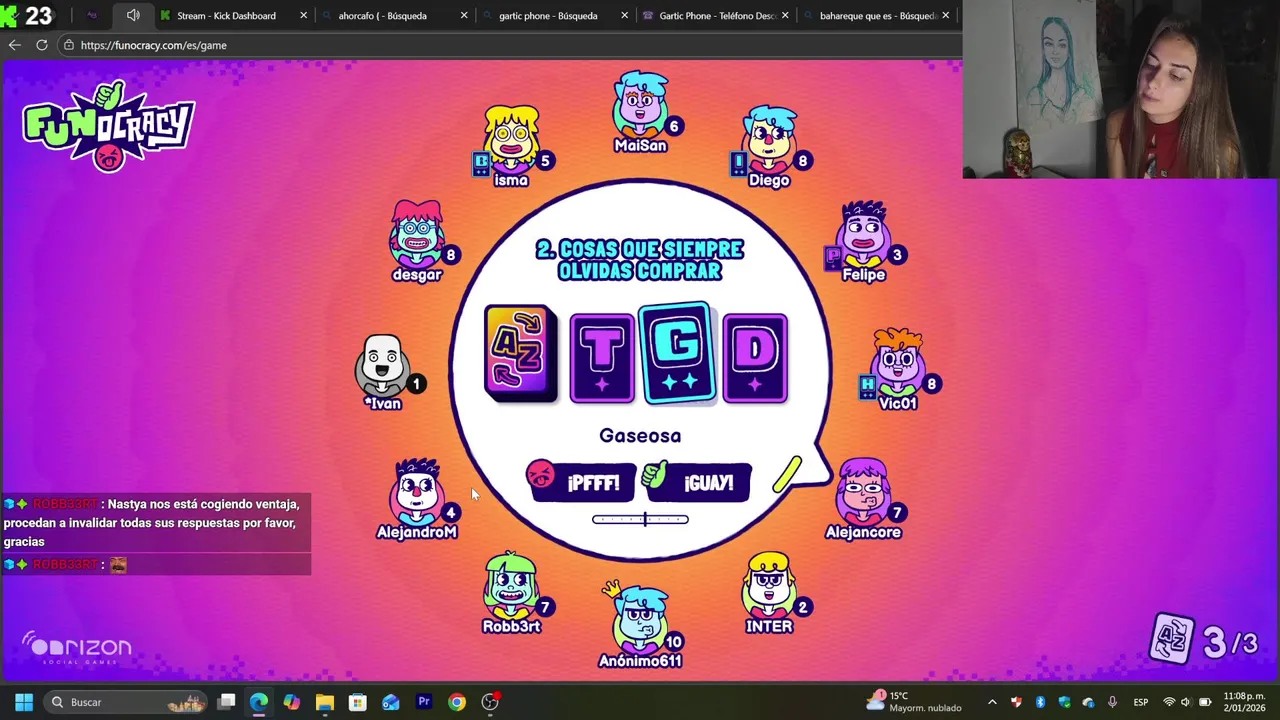1280x720 pixels.
Task: Open Microsoft Store from the taskbar
Action: tap(358, 702)
